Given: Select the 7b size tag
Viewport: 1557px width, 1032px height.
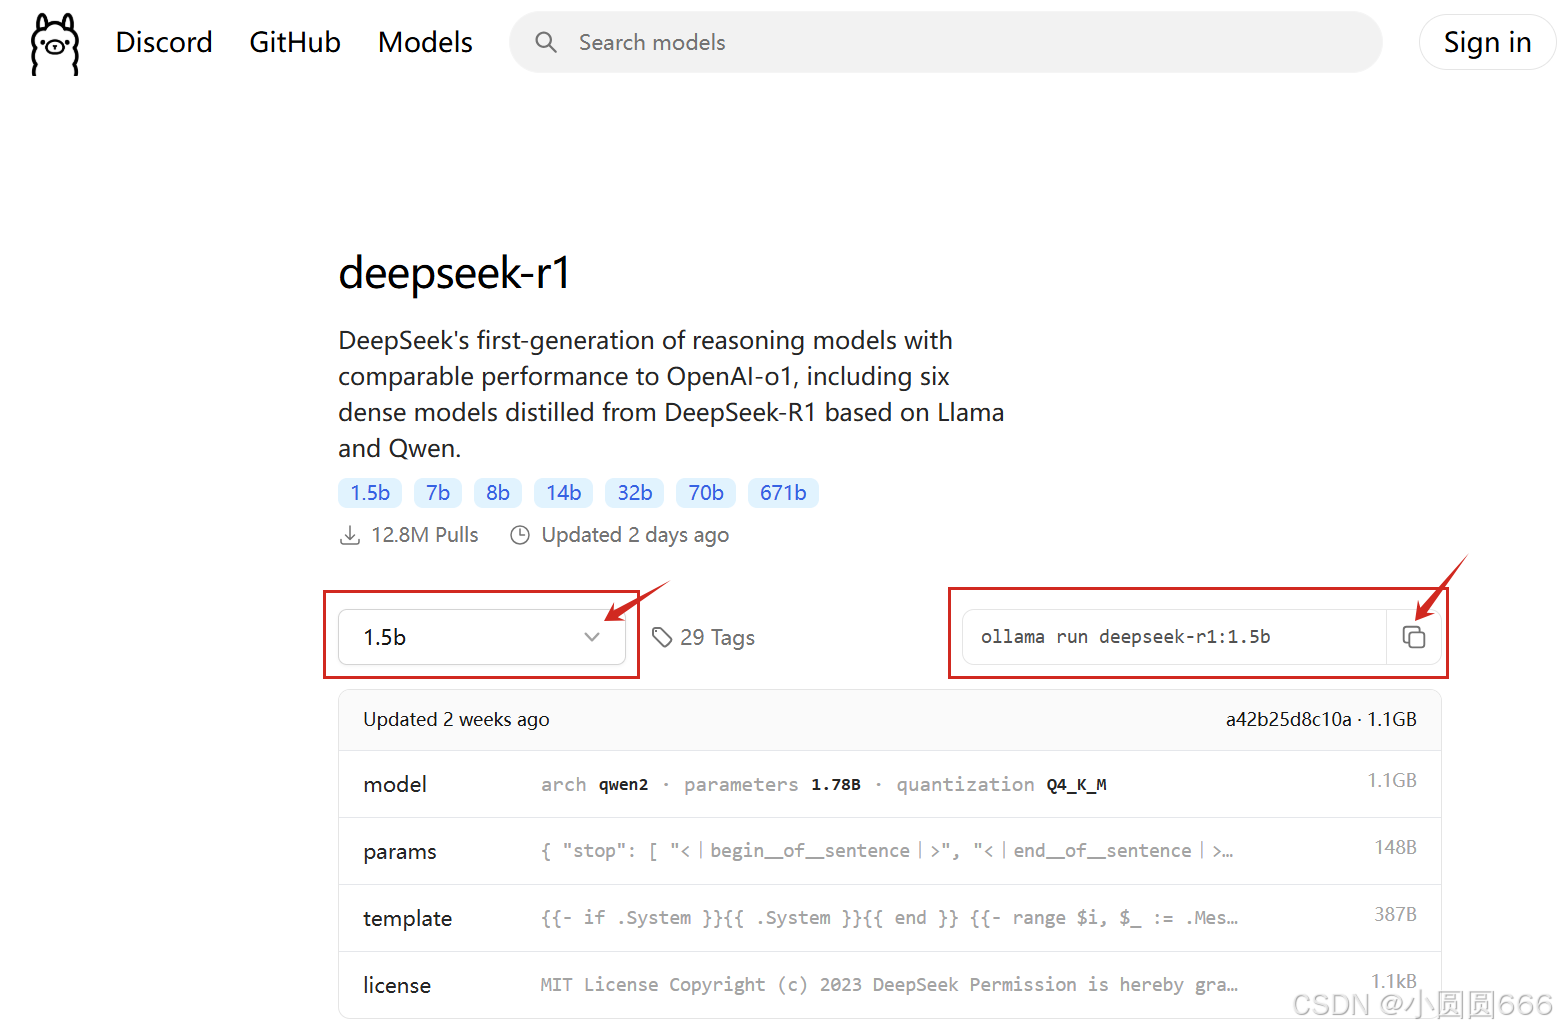Looking at the screenshot, I should (x=438, y=493).
